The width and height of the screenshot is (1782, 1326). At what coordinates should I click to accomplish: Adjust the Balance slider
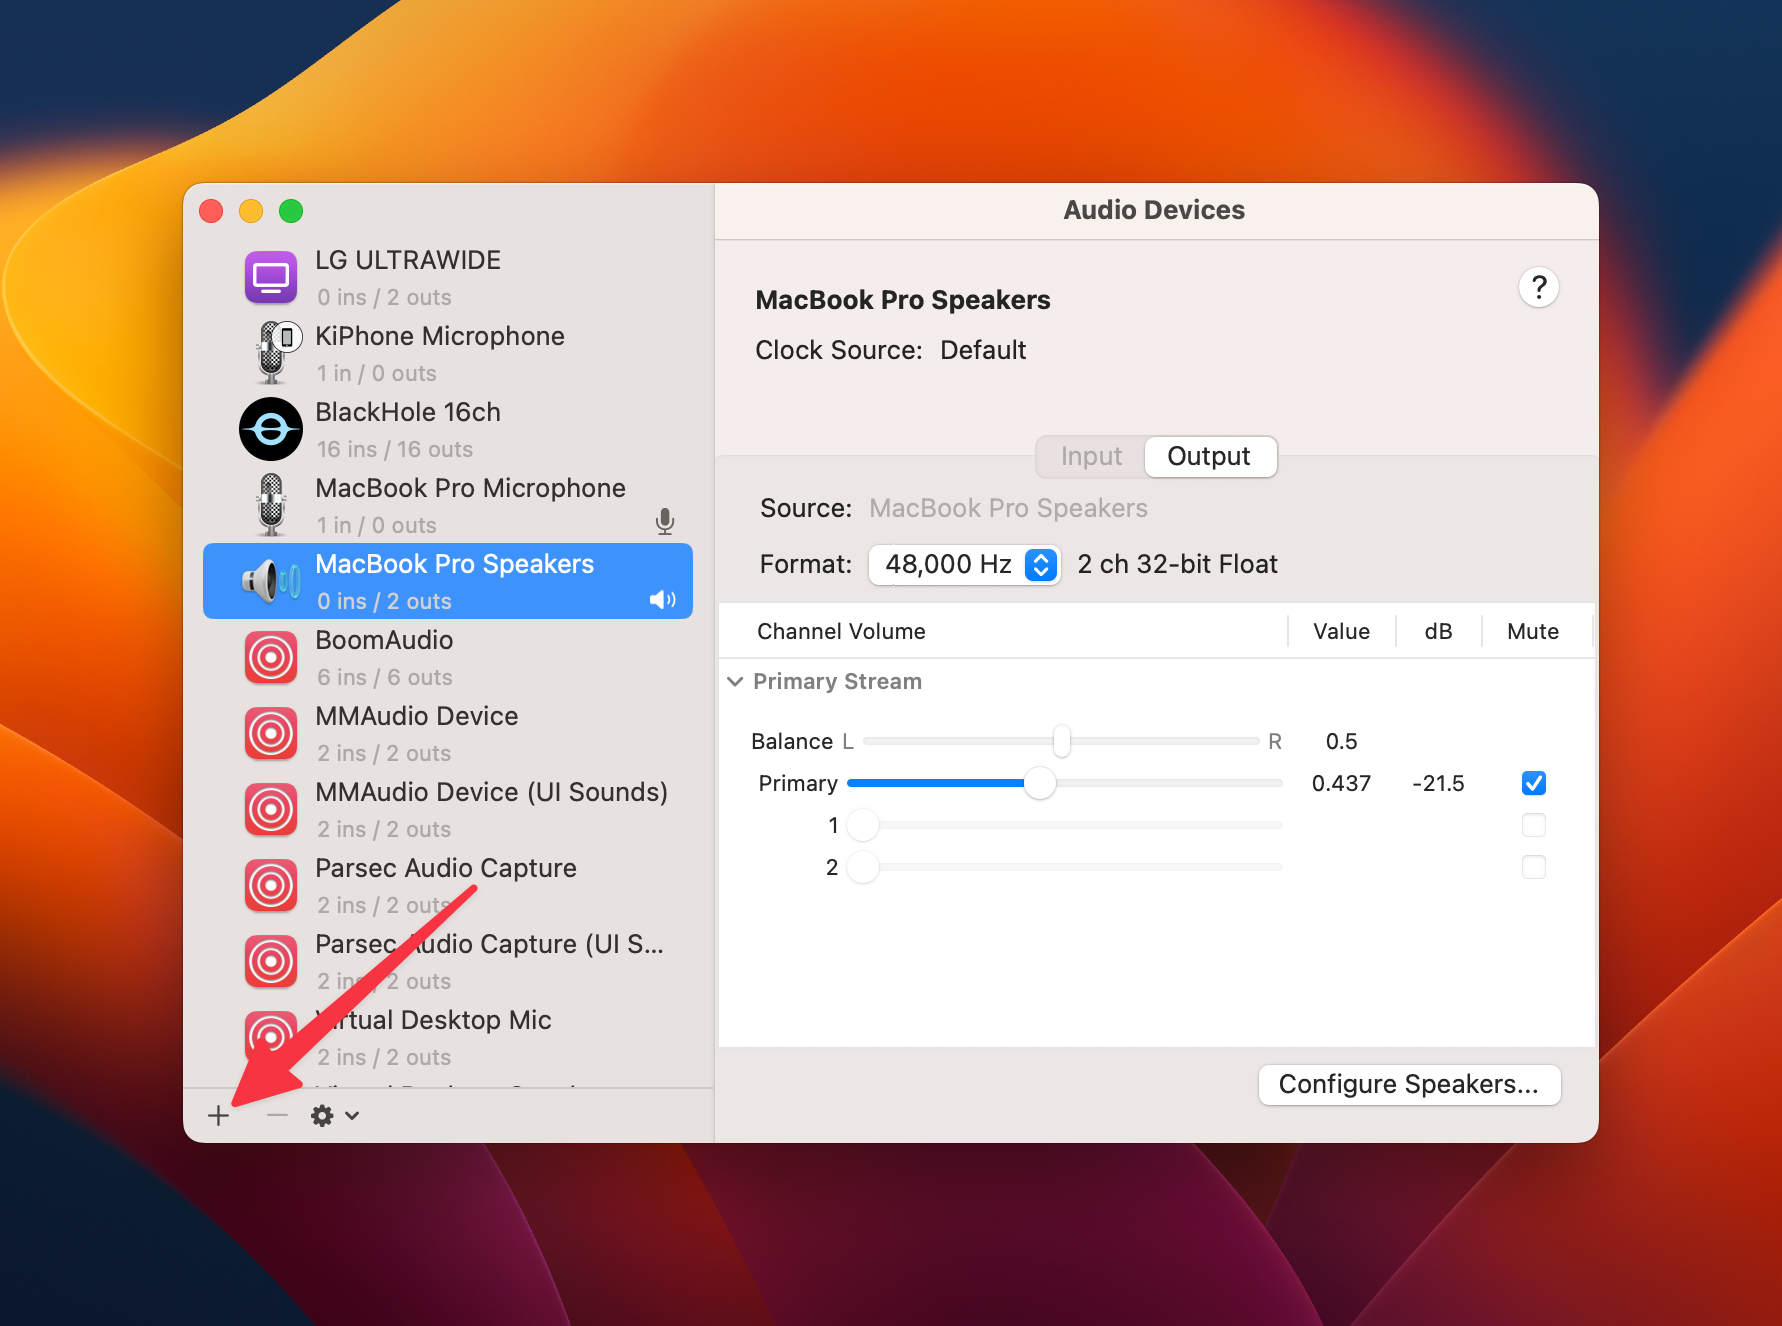tap(1061, 741)
